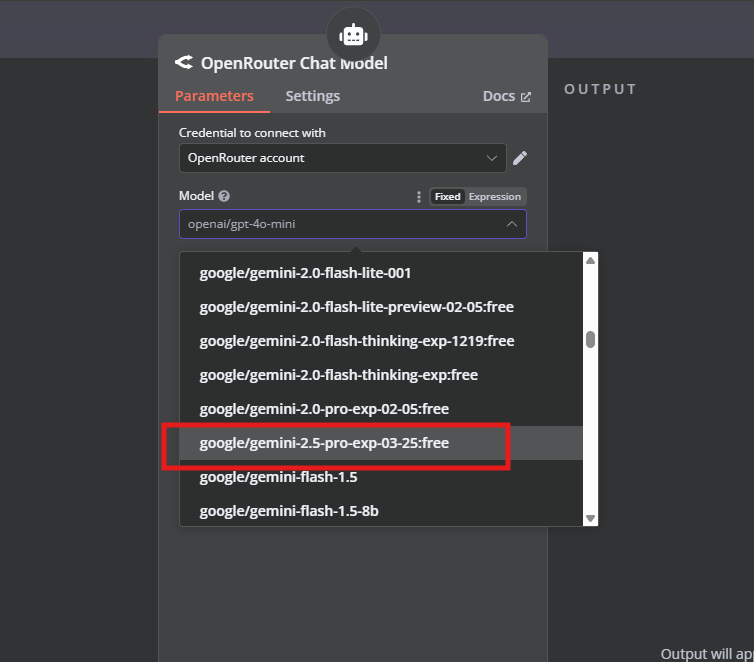754x662 pixels.
Task: Choose google/gemini-2.0-flash-lite-001 from the list
Action: point(381,273)
